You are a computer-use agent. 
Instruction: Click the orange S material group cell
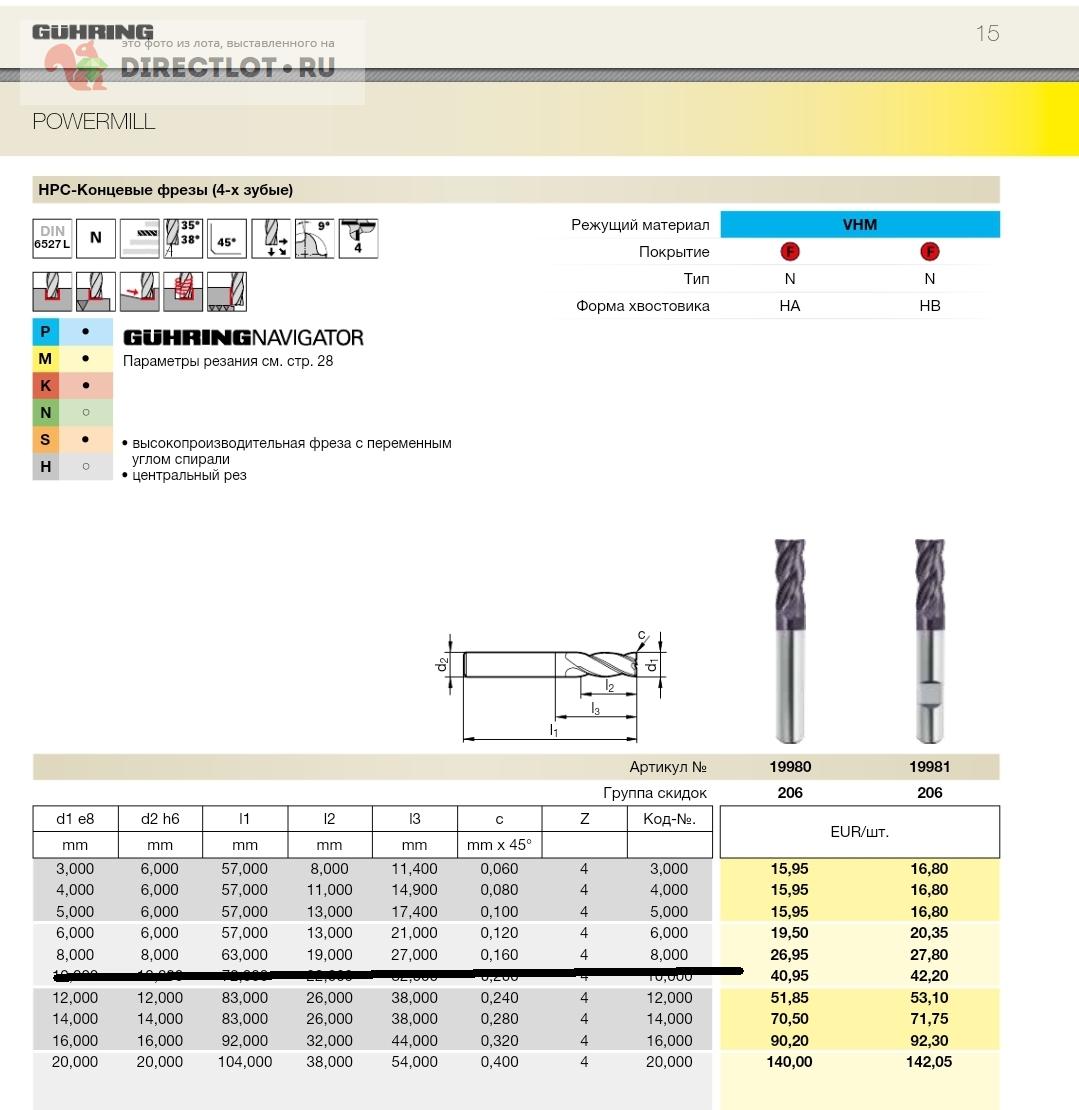pyautogui.click(x=46, y=439)
